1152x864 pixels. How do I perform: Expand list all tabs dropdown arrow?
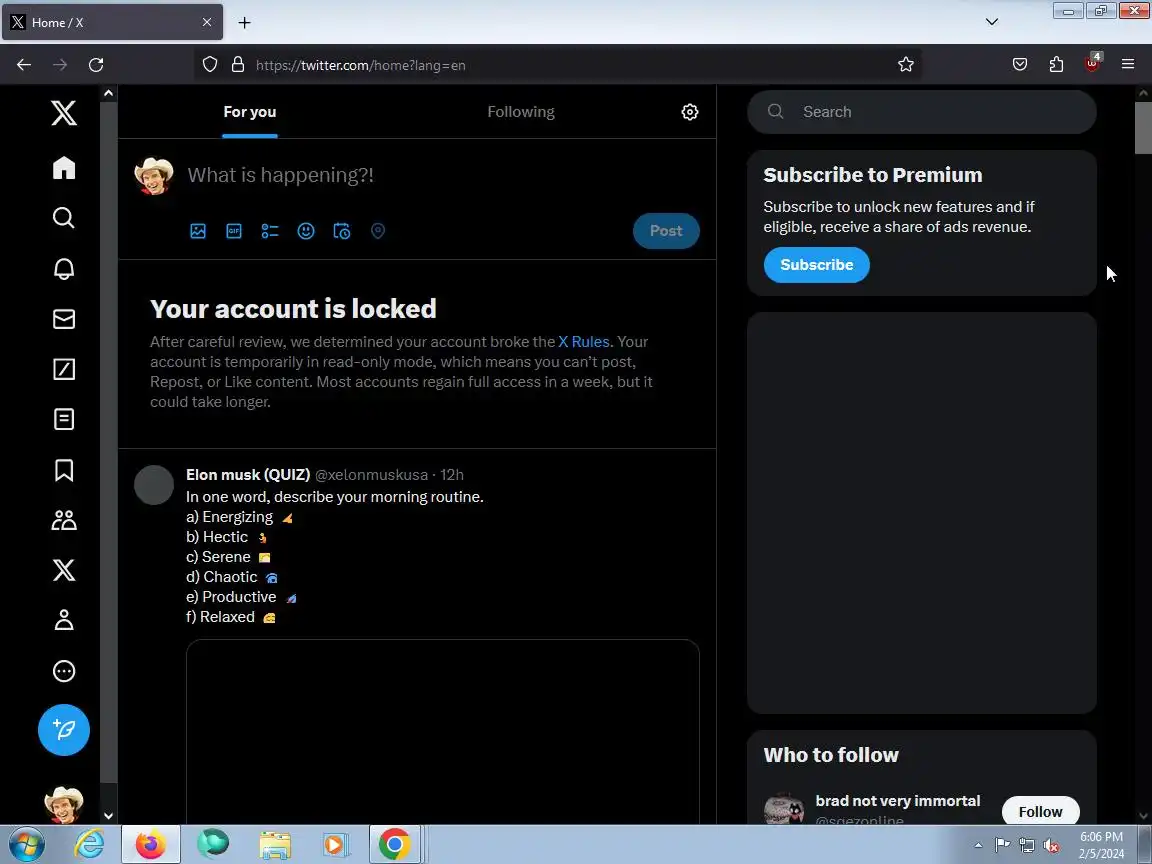pyautogui.click(x=992, y=22)
